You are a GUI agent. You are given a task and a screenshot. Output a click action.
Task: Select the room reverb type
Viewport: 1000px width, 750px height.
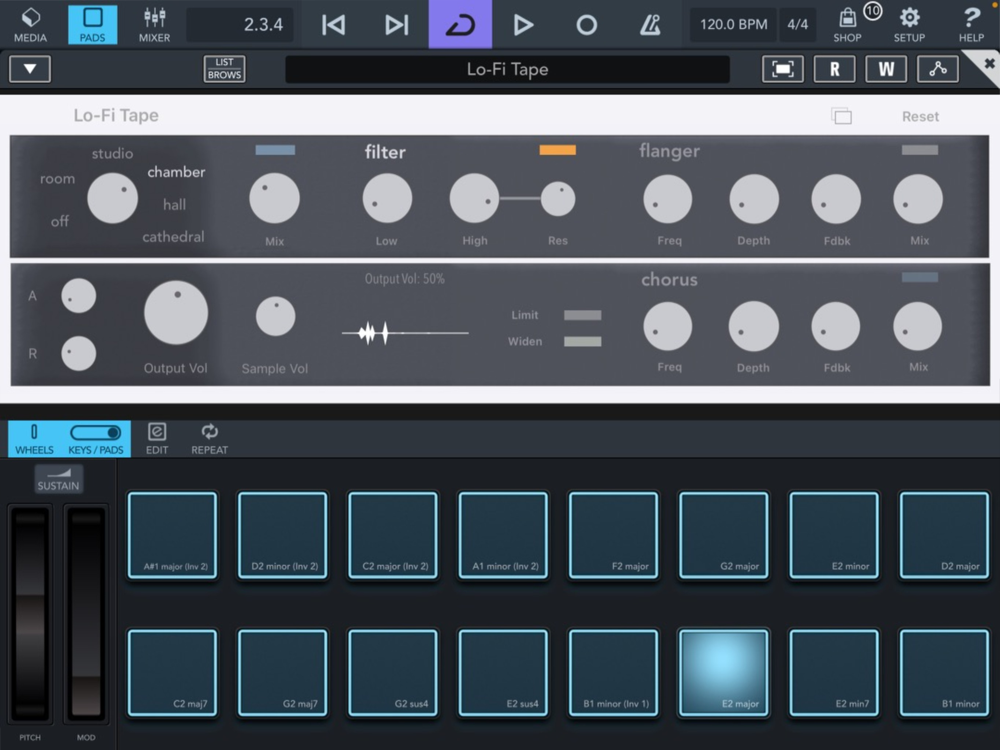(x=57, y=179)
